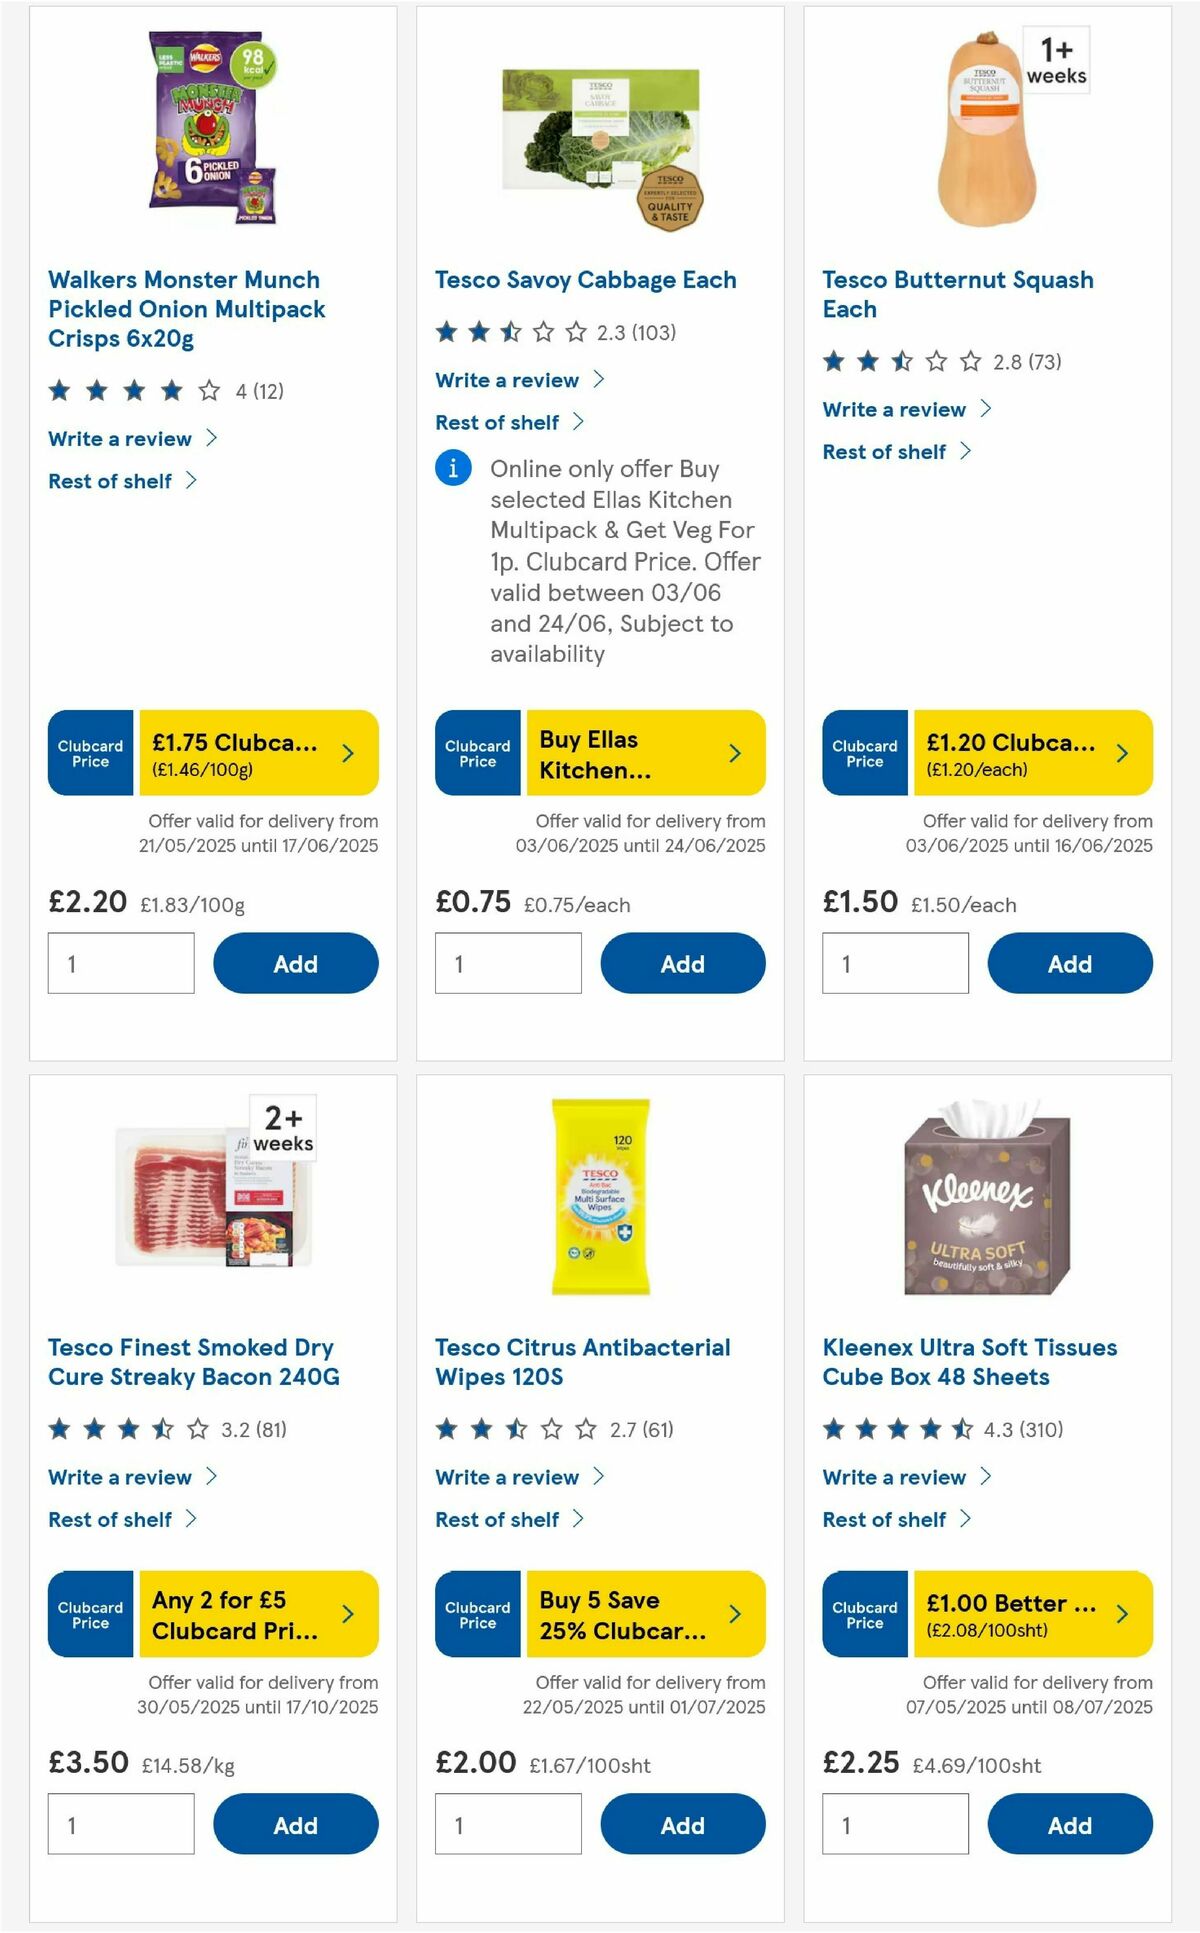The image size is (1200, 1933).
Task: Click Clubcard Price badge on Savoy Cabbage
Action: [477, 753]
